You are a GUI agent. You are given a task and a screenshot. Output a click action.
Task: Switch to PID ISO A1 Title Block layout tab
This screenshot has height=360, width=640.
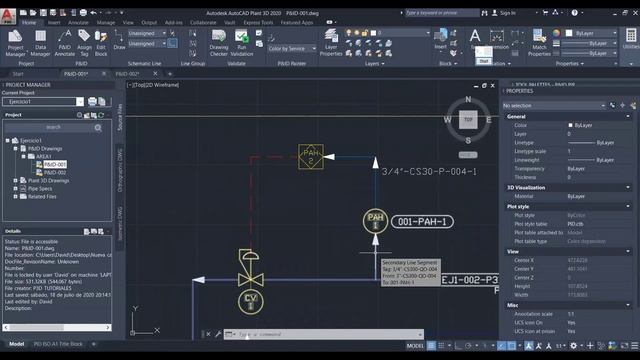pyautogui.click(x=58, y=344)
